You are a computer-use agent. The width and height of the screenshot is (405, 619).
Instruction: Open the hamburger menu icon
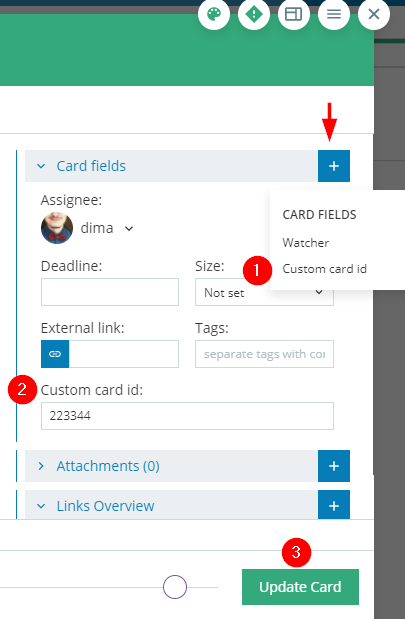point(334,15)
